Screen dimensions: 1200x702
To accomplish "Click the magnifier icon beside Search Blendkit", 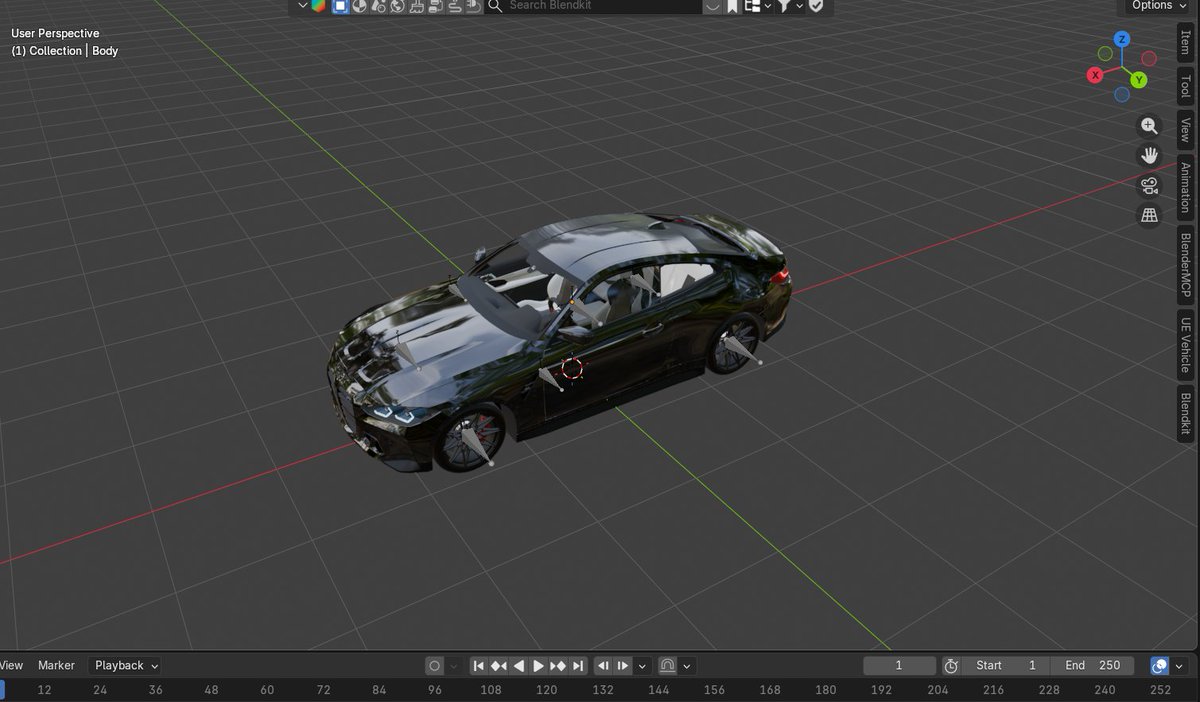I will tap(494, 6).
